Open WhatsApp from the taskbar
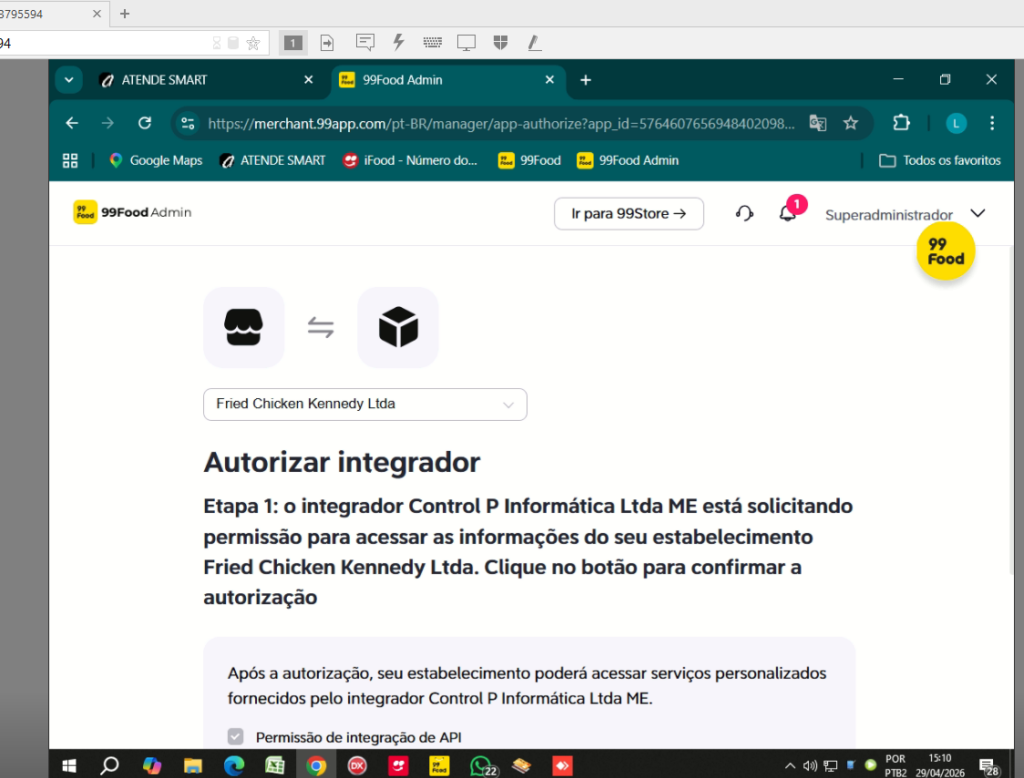 click(481, 766)
